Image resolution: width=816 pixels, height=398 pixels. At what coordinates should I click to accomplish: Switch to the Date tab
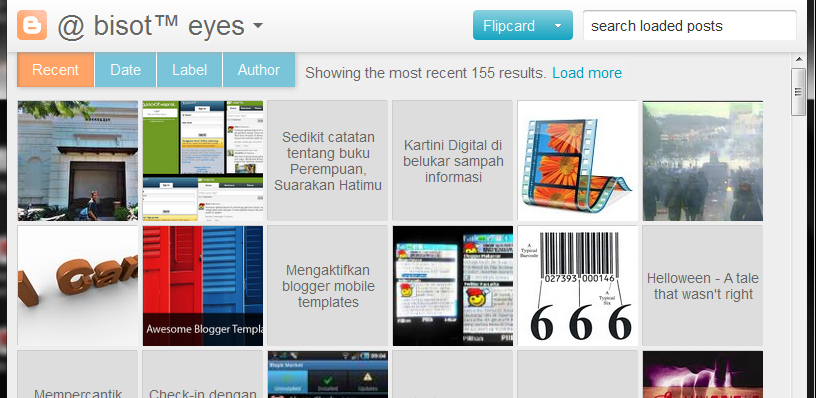125,70
